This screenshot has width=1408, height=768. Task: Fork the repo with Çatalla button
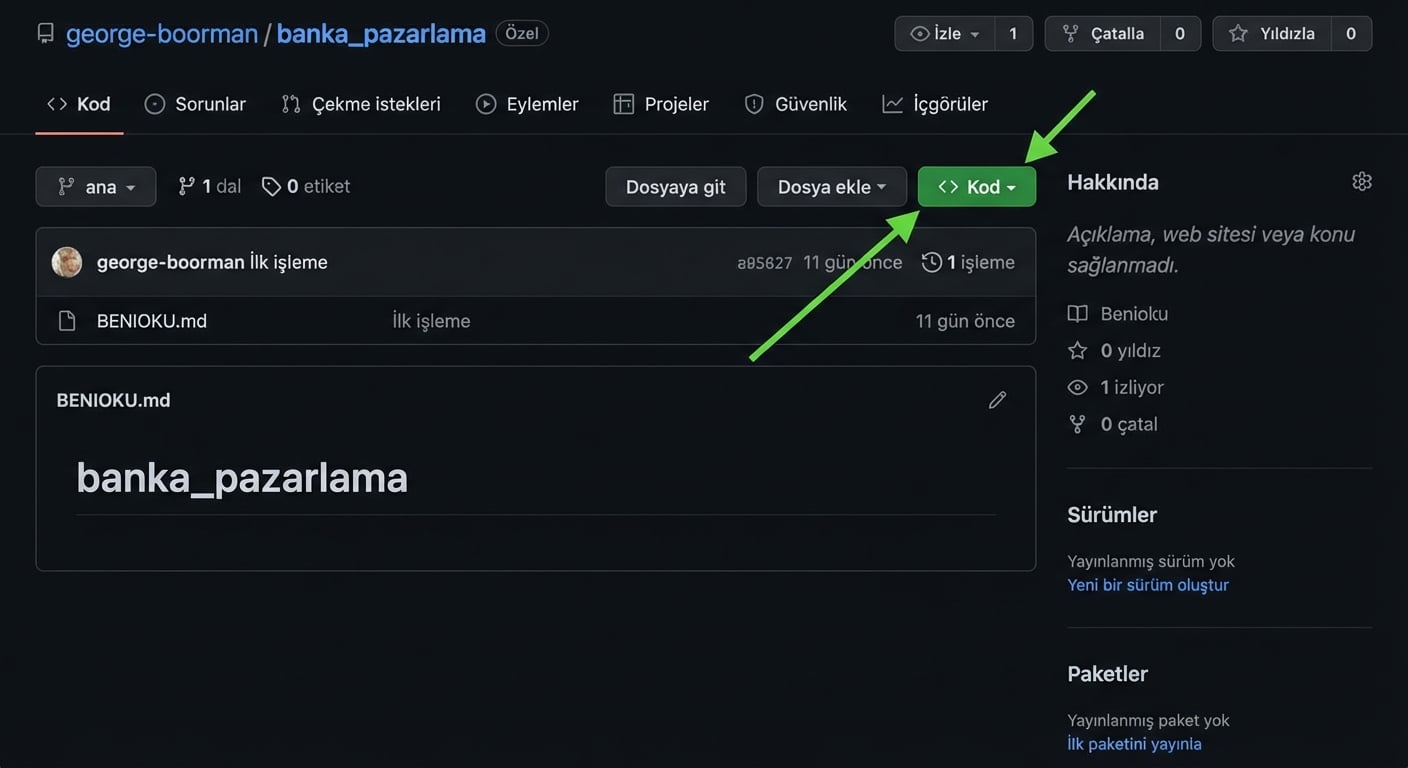(1103, 34)
